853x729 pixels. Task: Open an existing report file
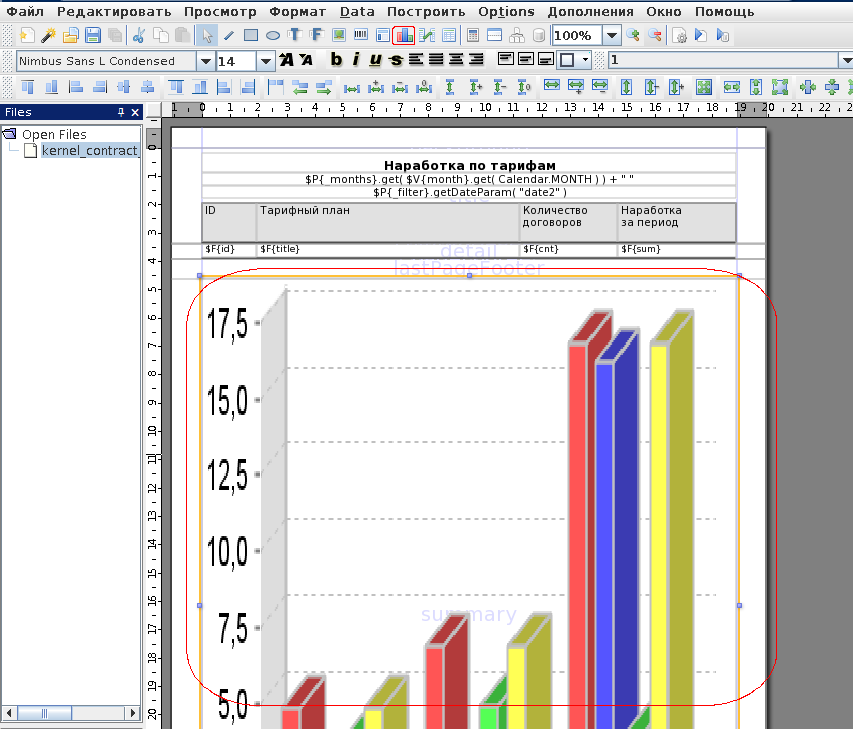point(70,36)
